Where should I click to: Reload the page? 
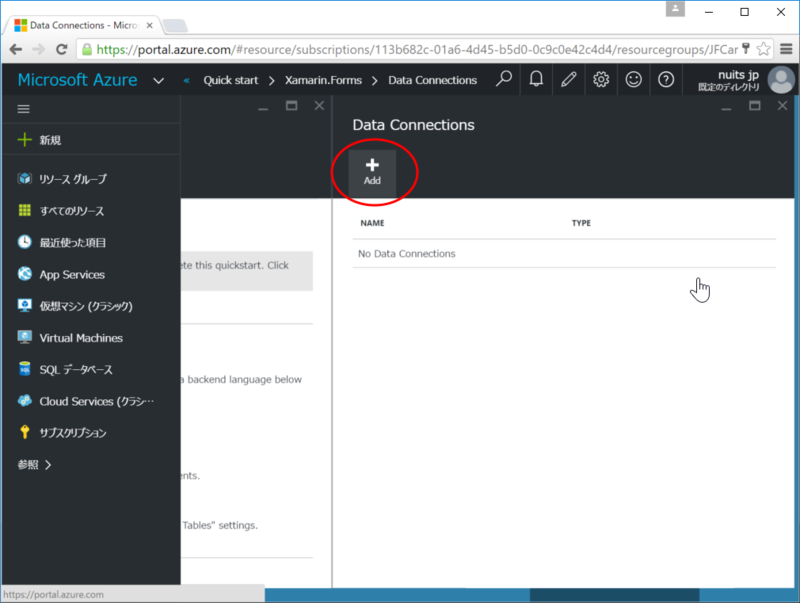61,49
